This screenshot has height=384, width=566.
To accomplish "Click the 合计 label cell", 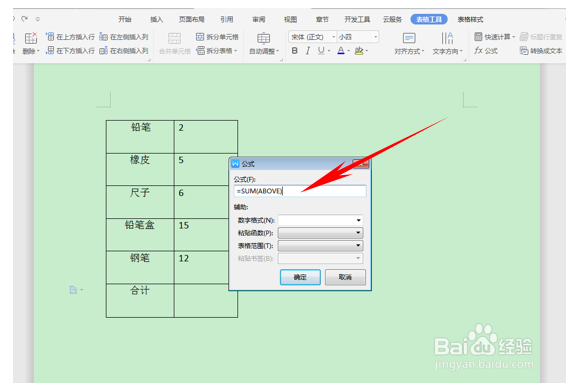I will coord(140,301).
